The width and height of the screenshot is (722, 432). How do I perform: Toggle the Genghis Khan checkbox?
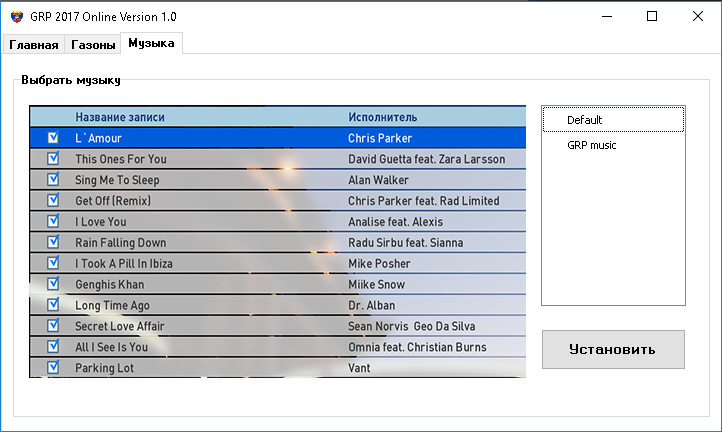53,283
